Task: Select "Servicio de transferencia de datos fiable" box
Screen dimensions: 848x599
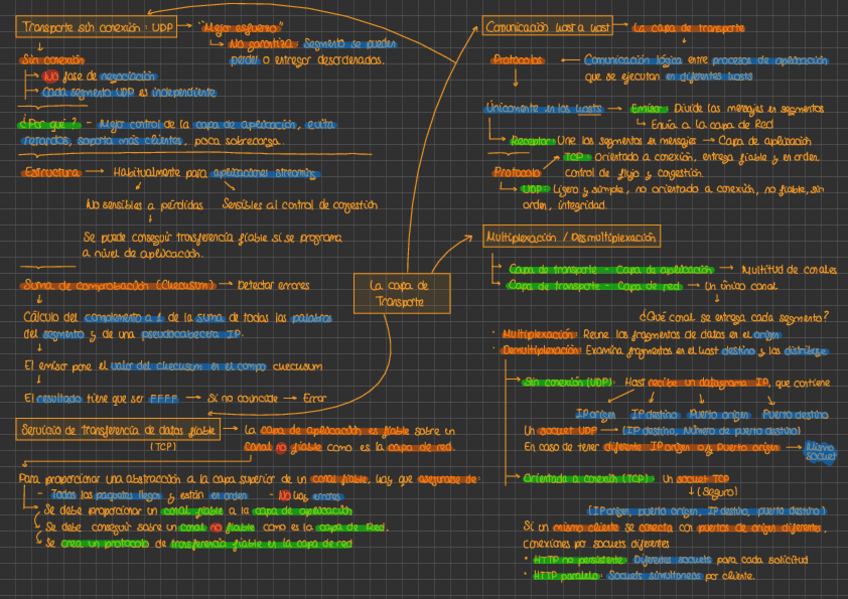Action: 118,429
